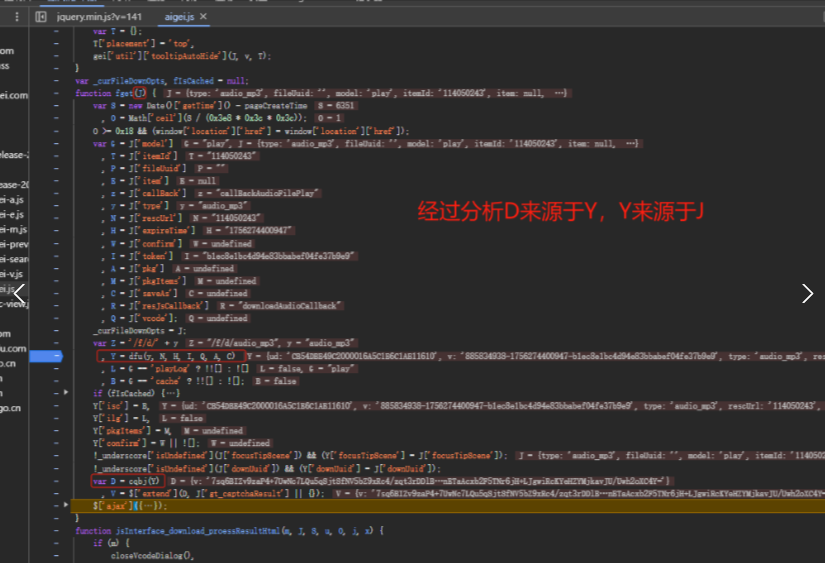Click the folded {···} after if (fIsCached)

point(171,393)
